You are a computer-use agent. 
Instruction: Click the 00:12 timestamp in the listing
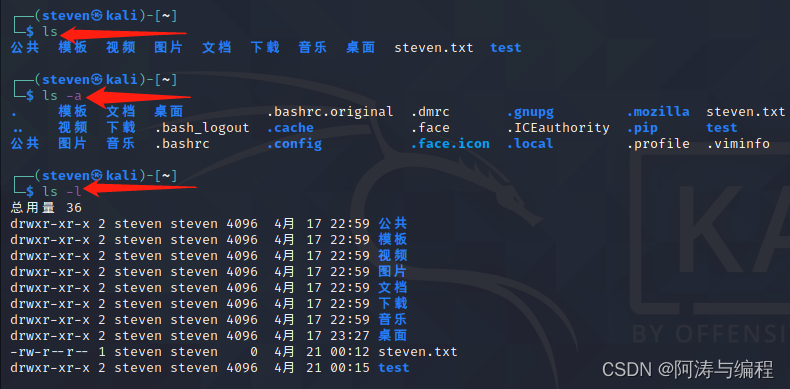(350, 352)
